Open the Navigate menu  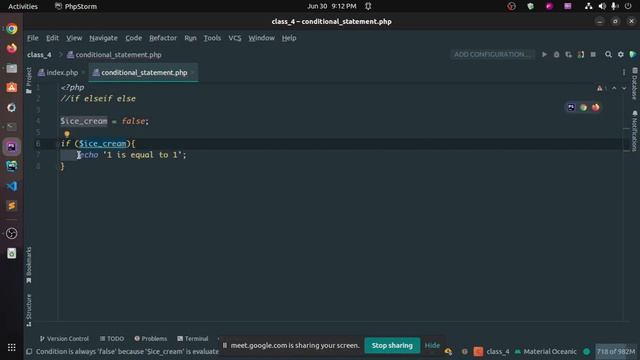pos(103,38)
